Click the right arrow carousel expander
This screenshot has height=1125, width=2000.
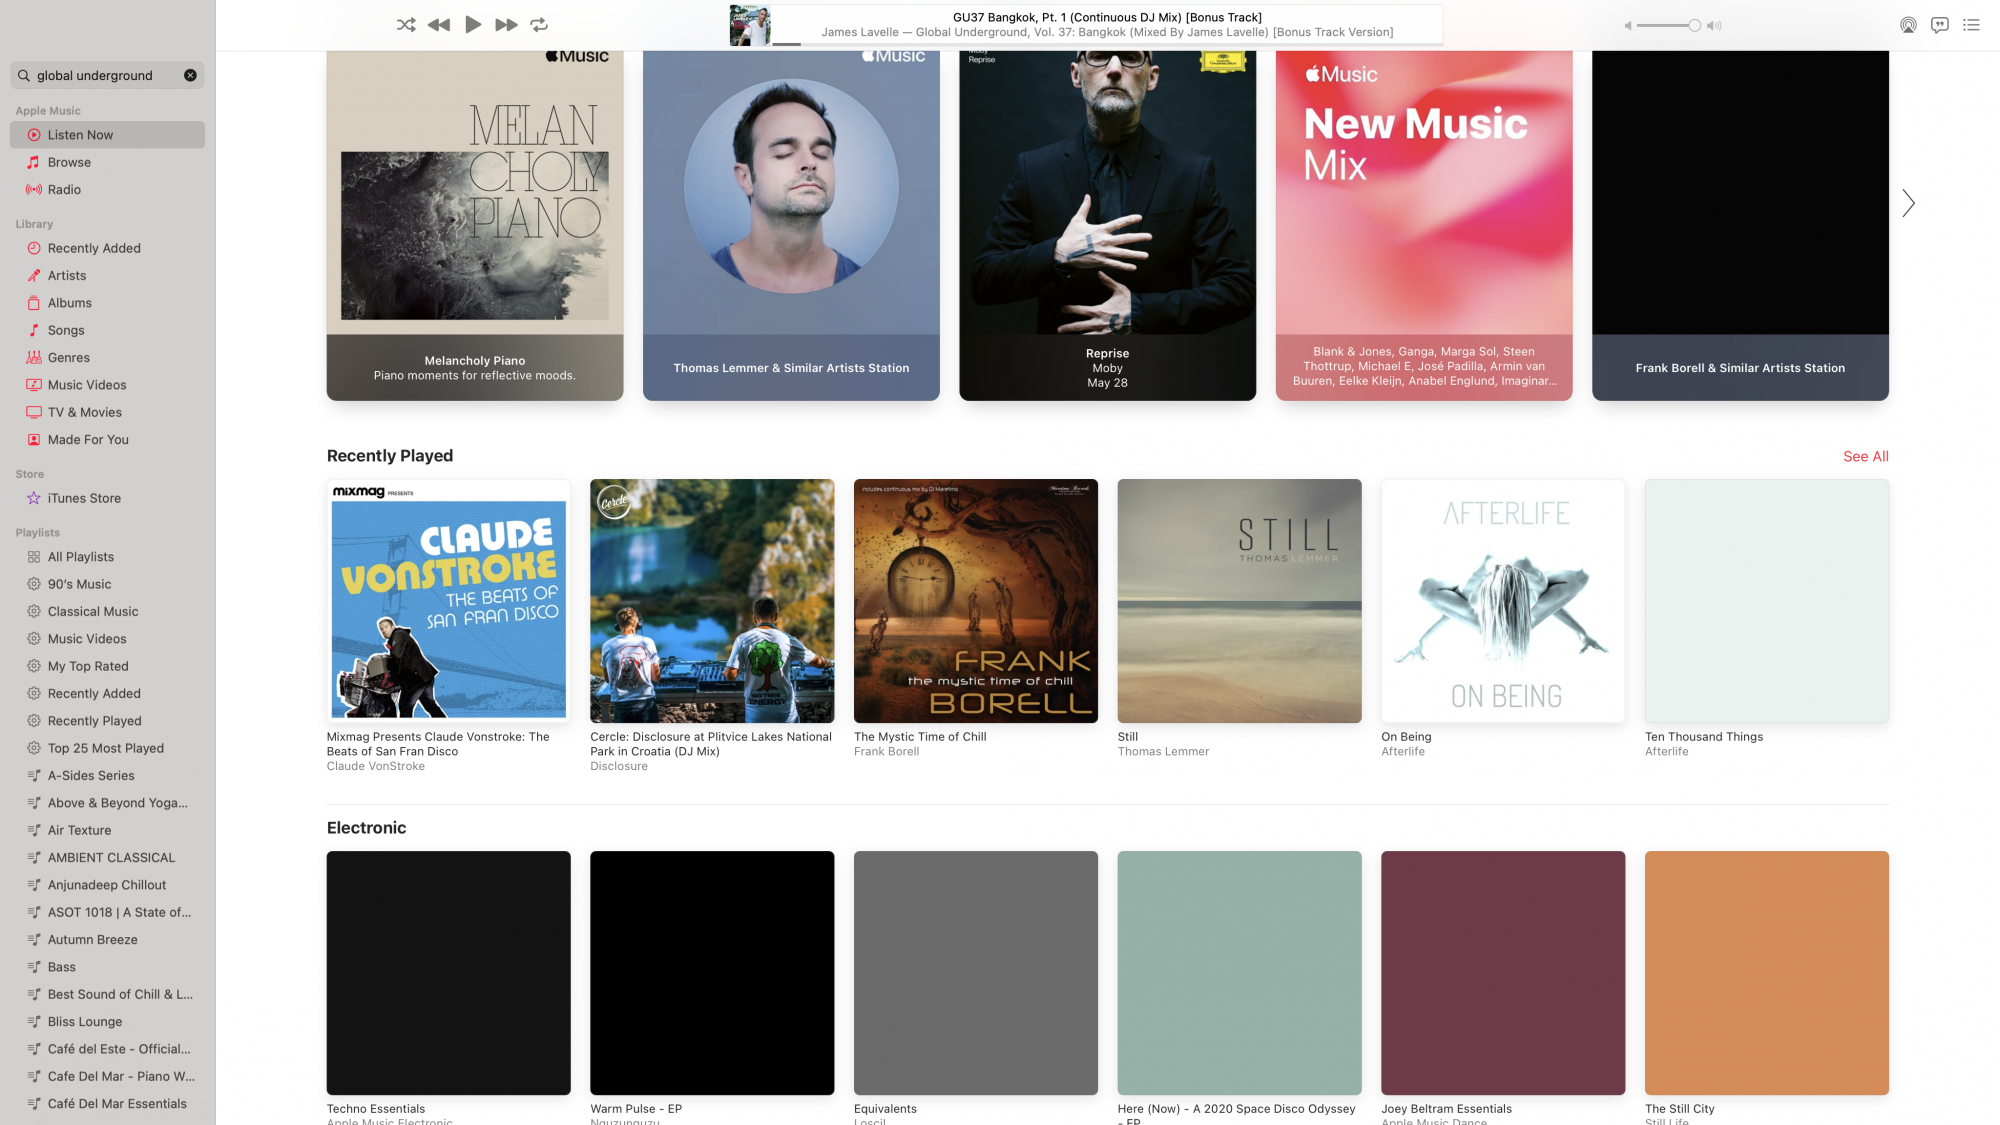tap(1908, 205)
